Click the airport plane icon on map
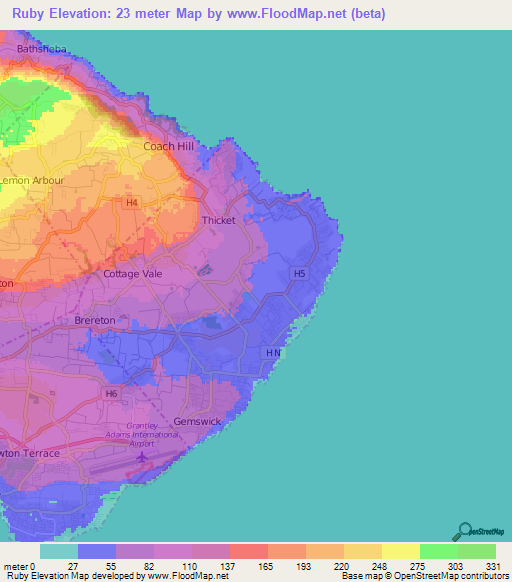The image size is (512, 582). pos(142,457)
